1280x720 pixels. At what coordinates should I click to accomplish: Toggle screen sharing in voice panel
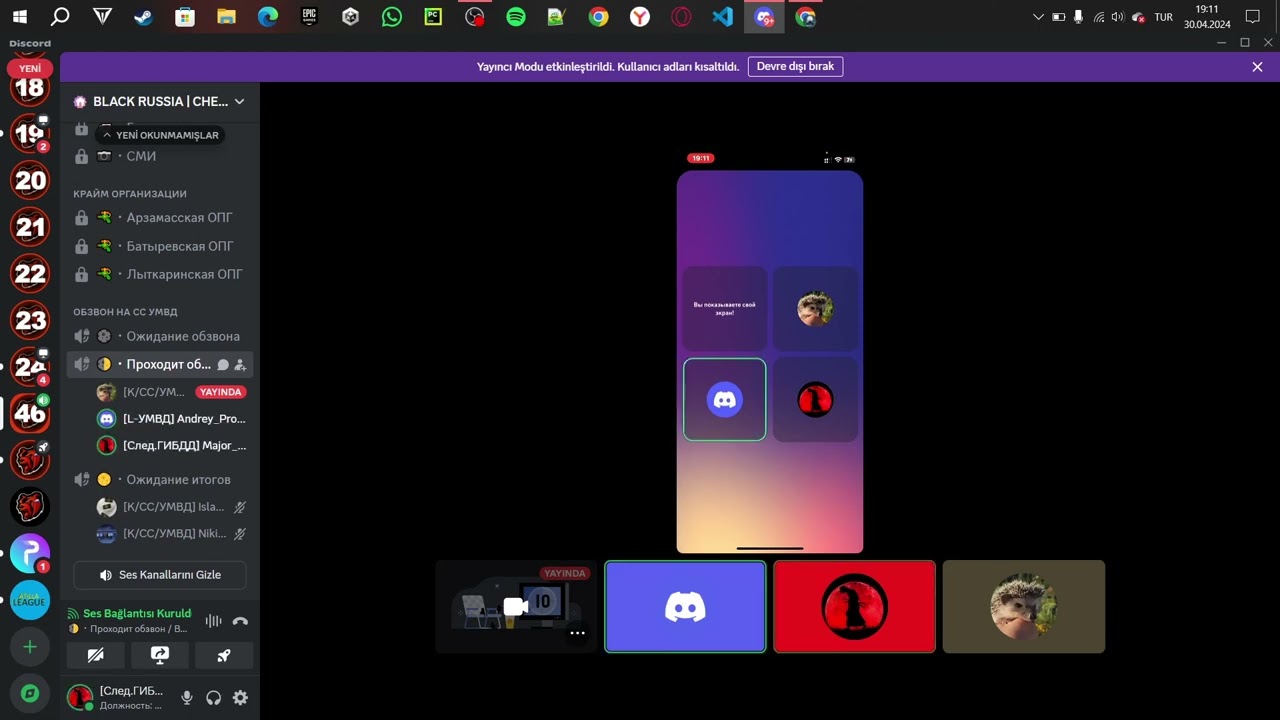tap(160, 655)
